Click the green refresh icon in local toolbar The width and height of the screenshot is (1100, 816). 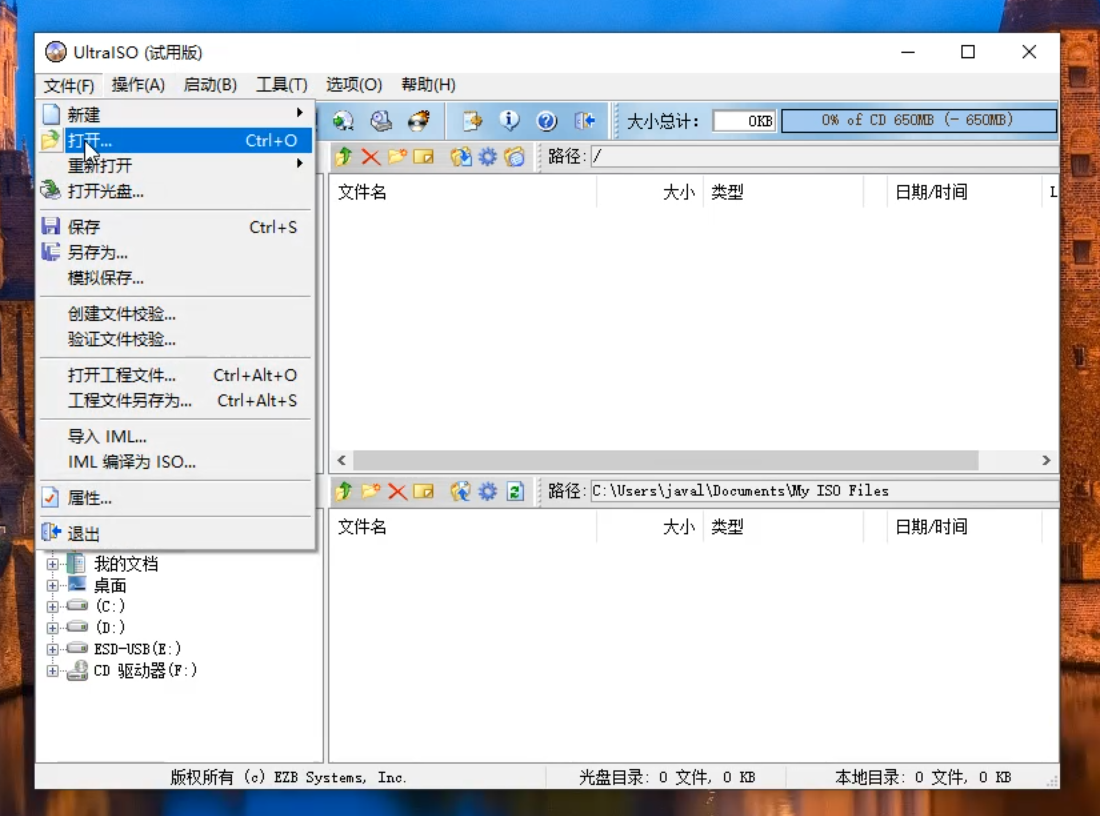[515, 491]
